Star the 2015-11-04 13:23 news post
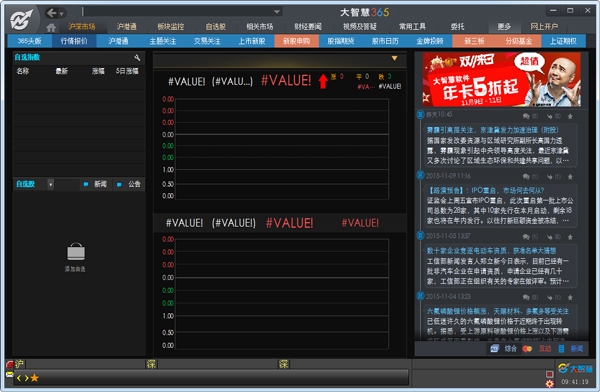The height and width of the screenshot is (392, 600). coord(570,297)
